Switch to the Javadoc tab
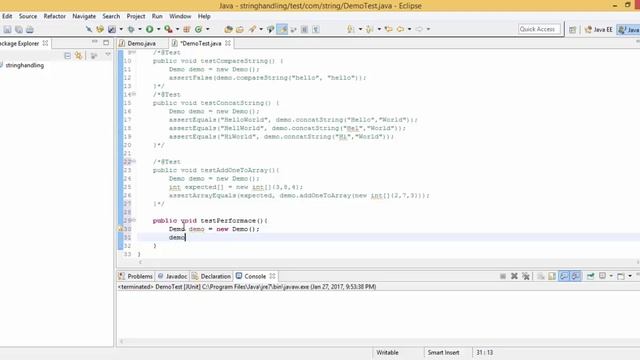This screenshot has height=360, width=640. coord(172,276)
